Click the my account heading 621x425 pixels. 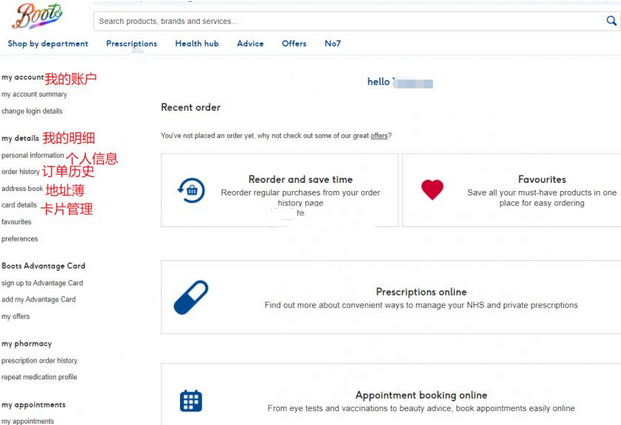point(23,77)
